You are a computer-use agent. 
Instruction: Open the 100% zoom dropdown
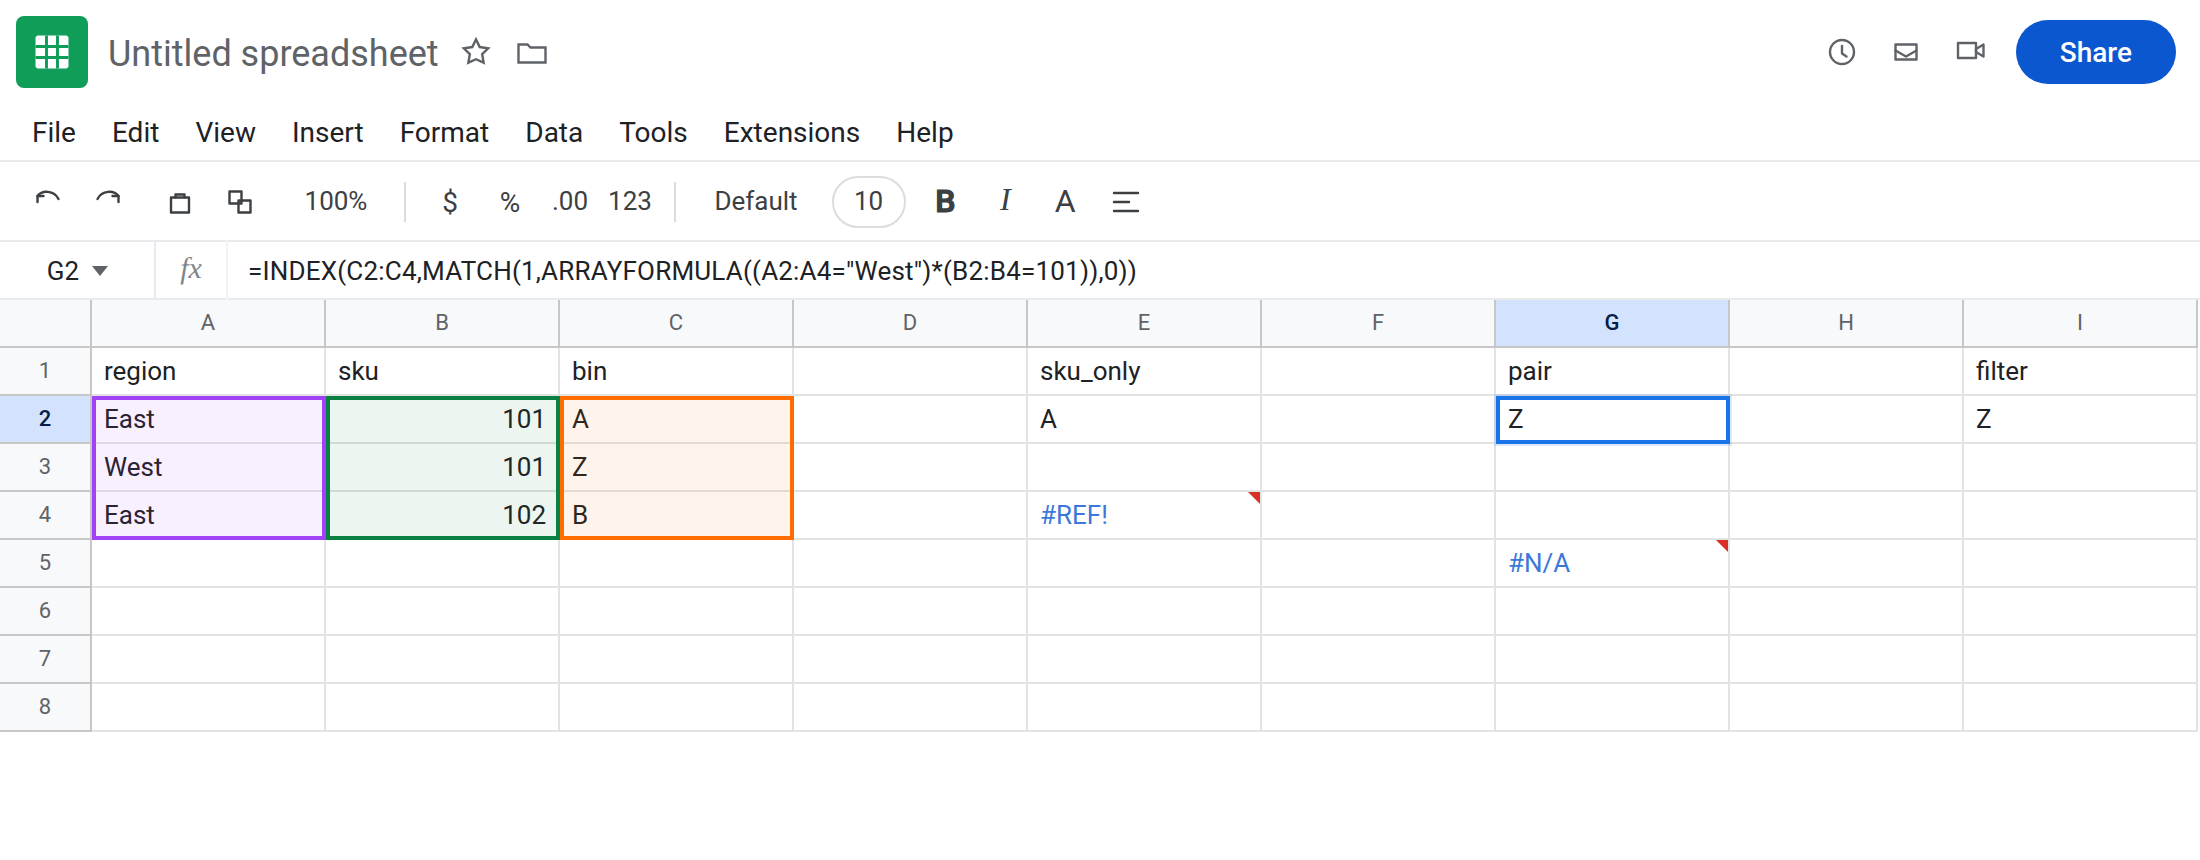pos(336,202)
